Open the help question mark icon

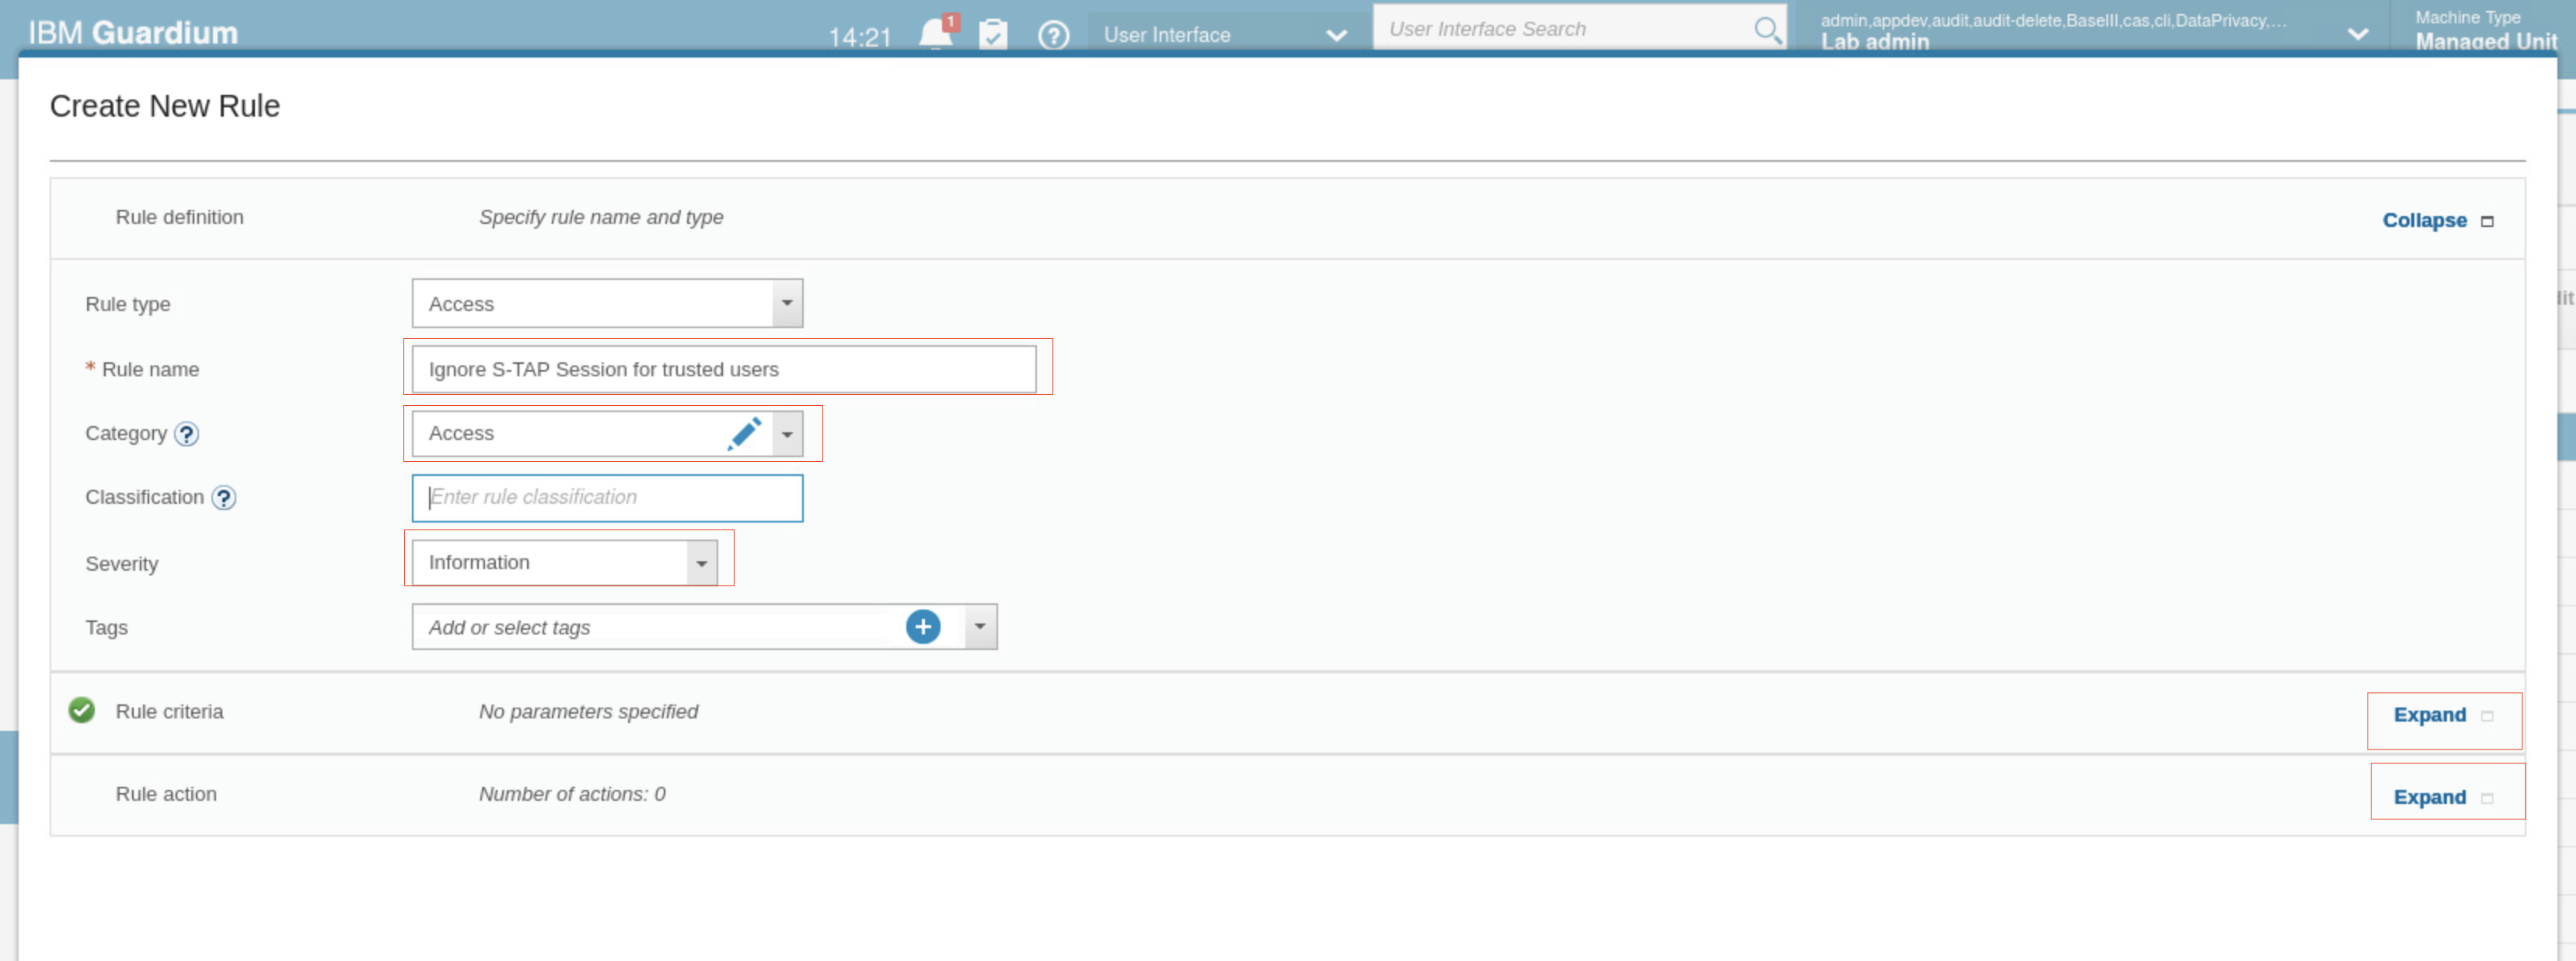(1053, 35)
